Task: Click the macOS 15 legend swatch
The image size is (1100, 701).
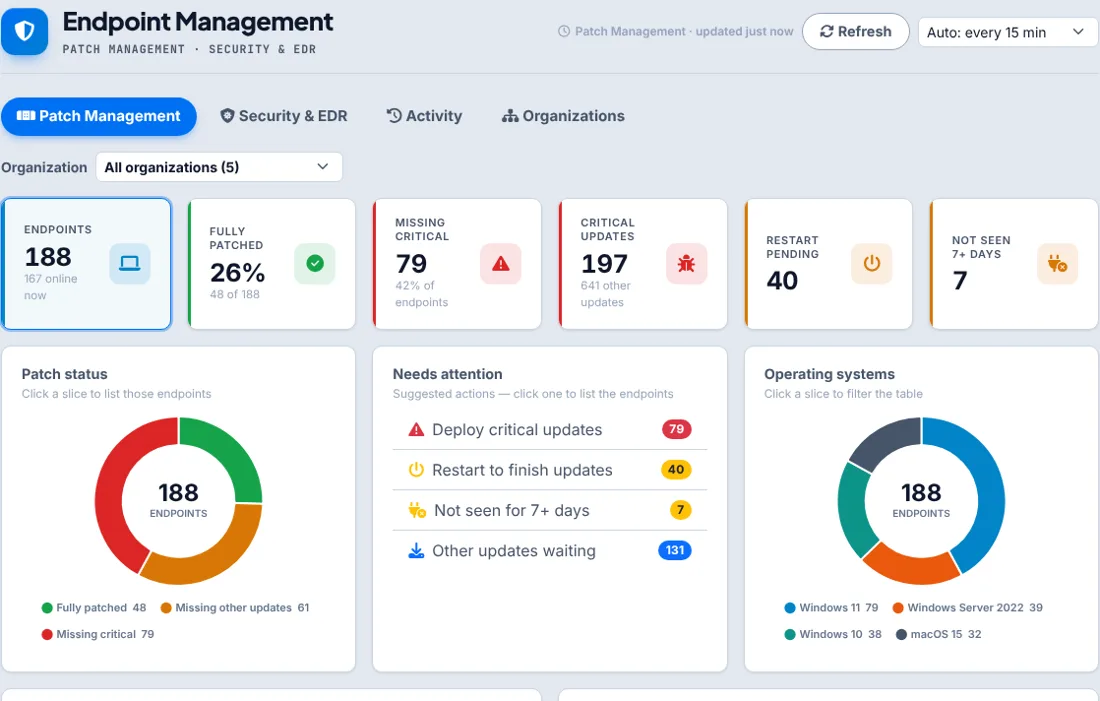Action: click(901, 634)
